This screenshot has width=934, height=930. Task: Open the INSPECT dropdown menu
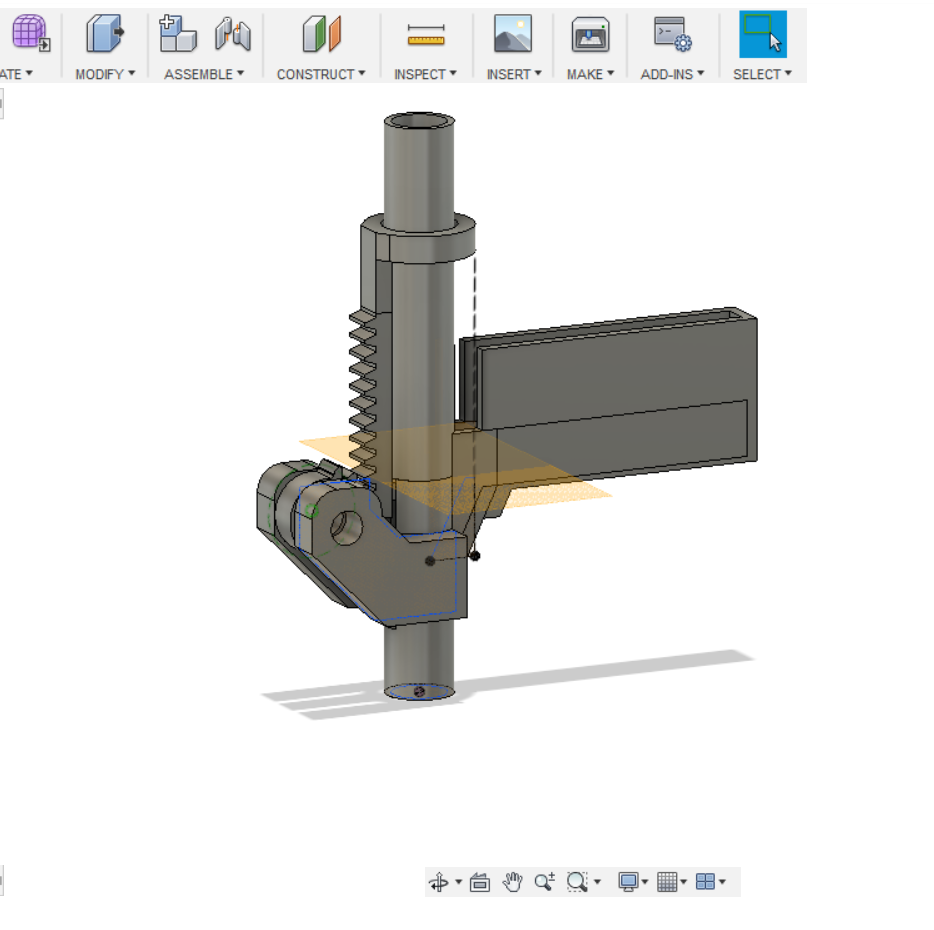coord(425,74)
